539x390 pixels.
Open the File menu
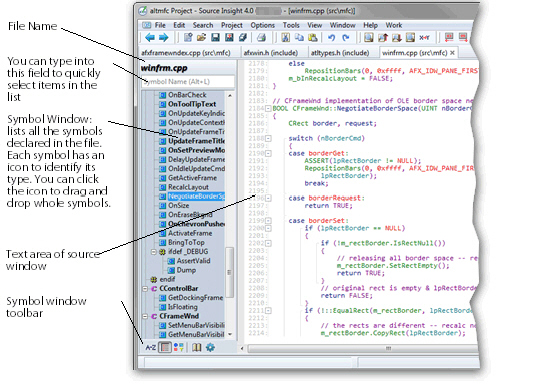(x=160, y=25)
